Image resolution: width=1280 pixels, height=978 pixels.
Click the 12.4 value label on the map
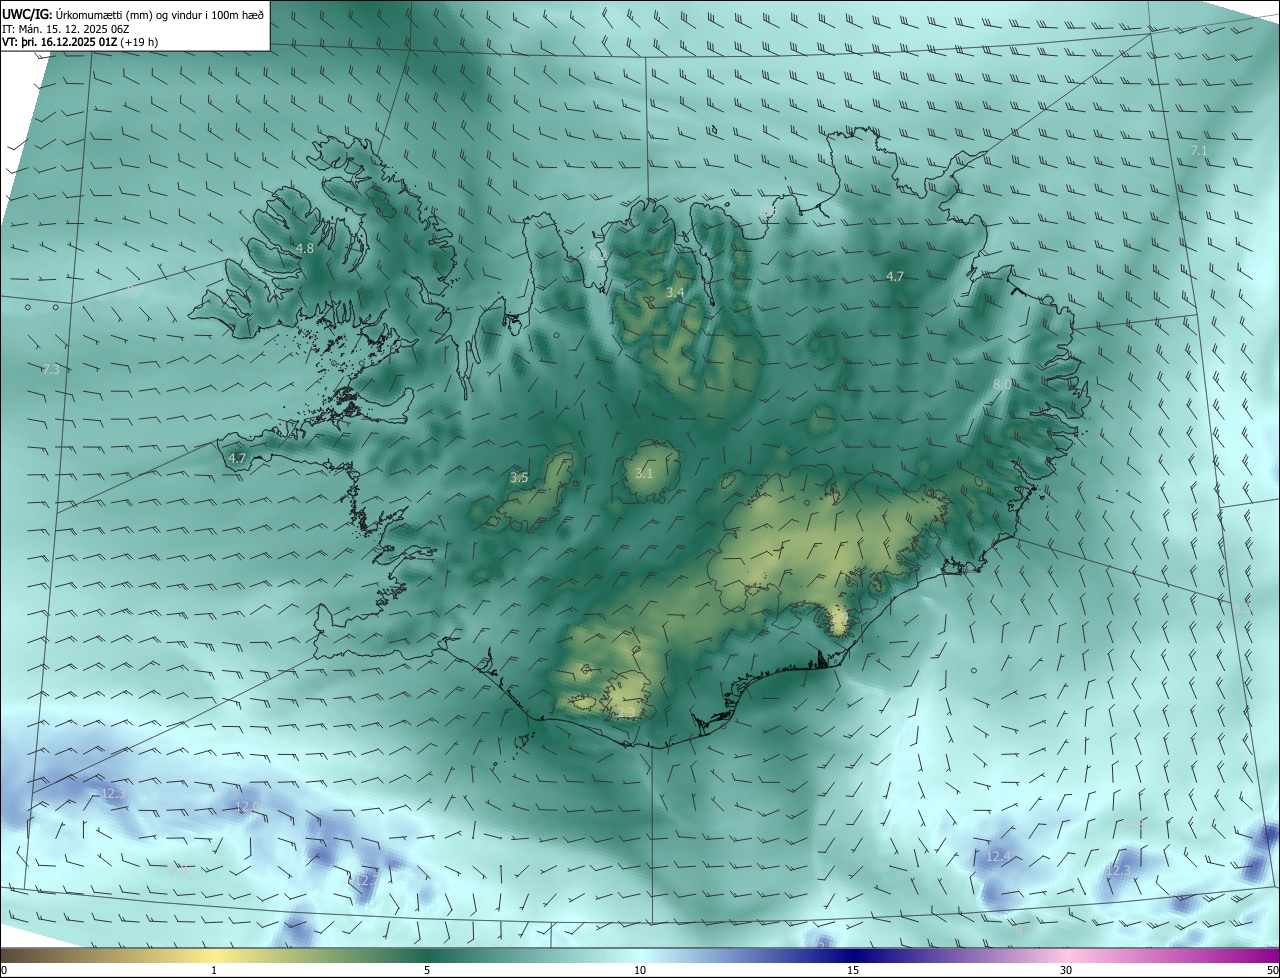(998, 856)
